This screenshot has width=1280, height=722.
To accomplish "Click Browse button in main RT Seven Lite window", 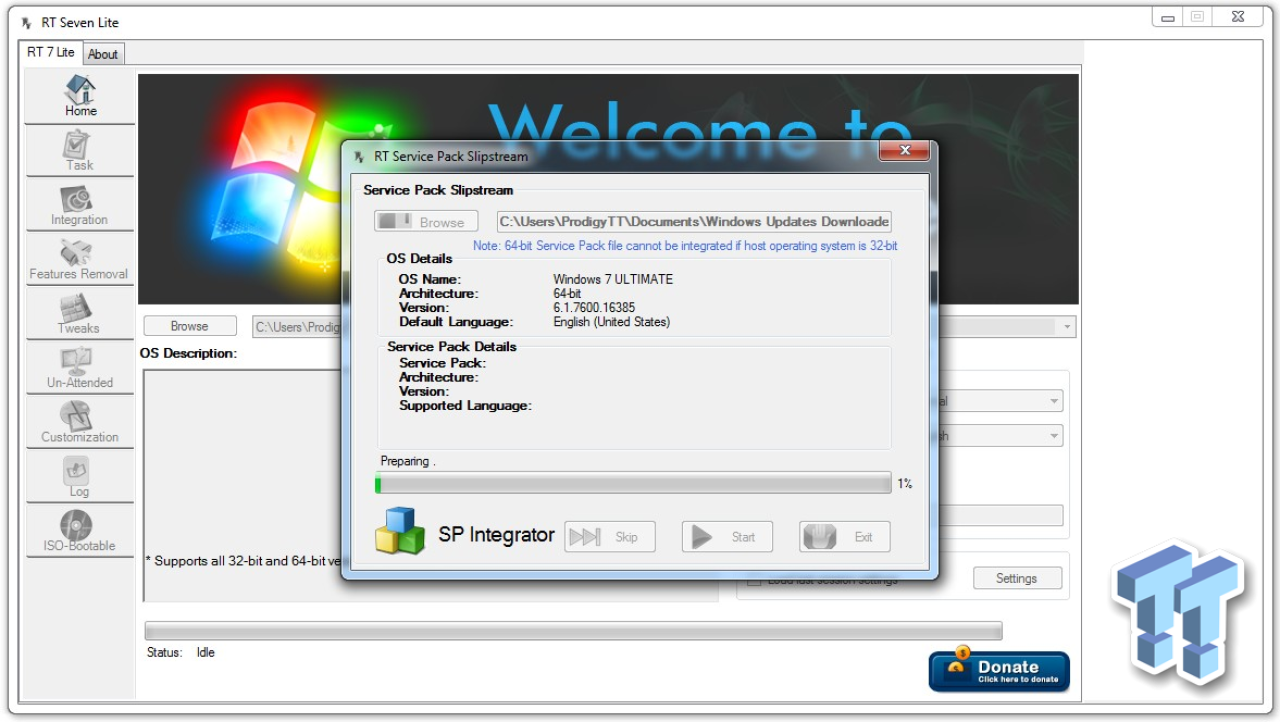I will [190, 326].
